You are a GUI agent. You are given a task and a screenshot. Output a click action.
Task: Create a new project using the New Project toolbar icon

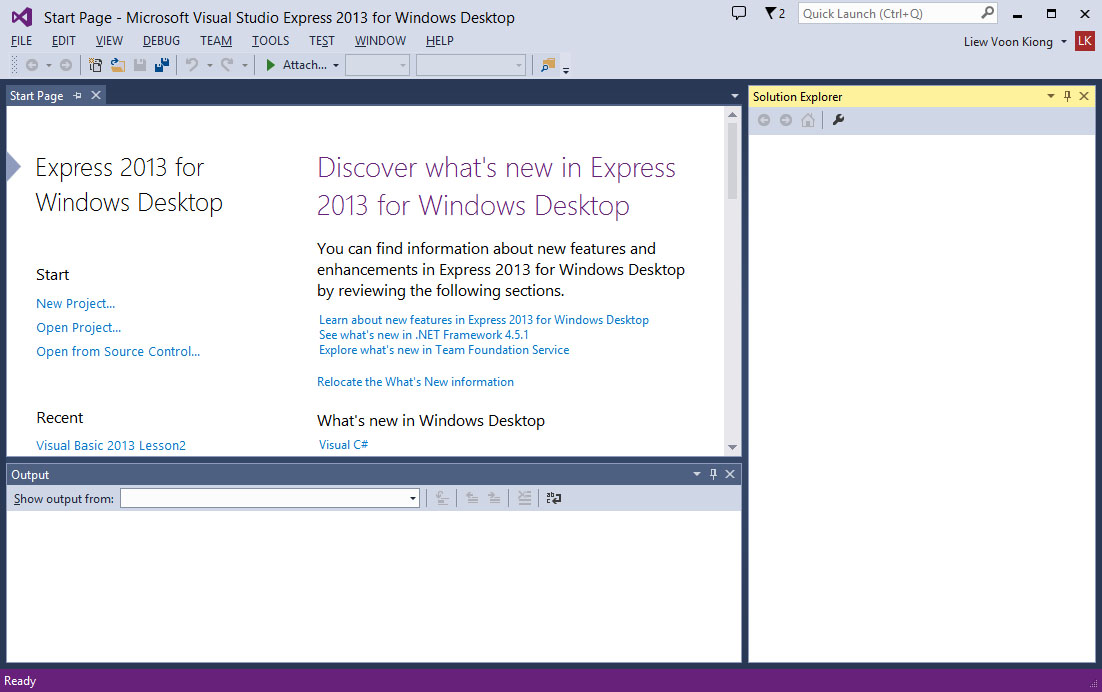[95, 64]
